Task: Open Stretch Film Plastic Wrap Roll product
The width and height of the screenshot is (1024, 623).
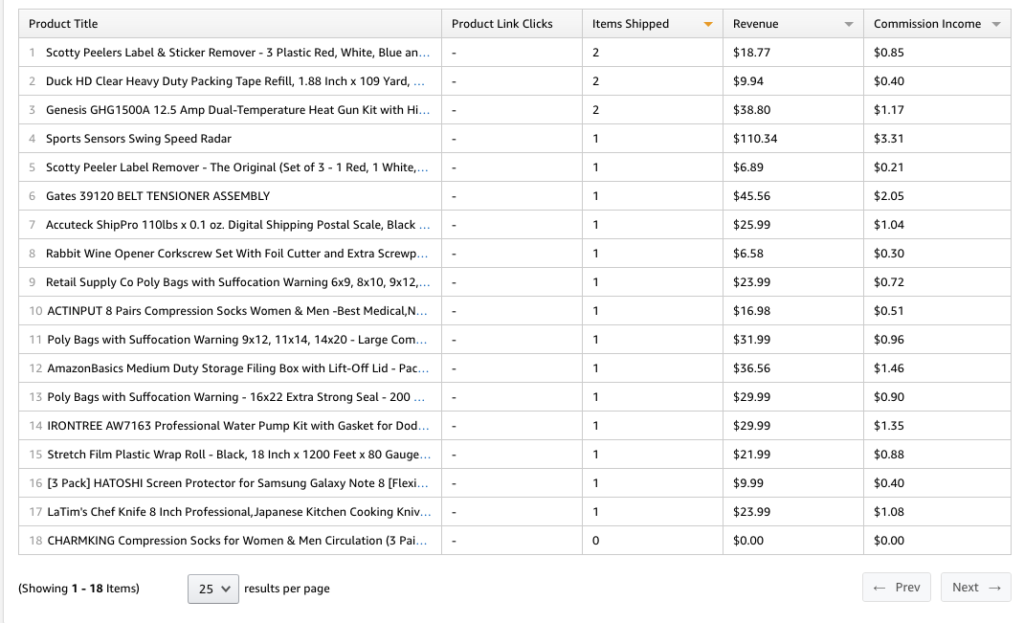Action: click(239, 455)
